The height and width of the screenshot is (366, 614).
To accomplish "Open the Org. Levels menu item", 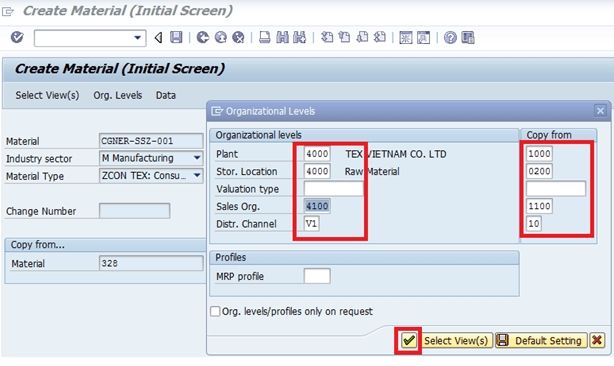I will tap(117, 95).
